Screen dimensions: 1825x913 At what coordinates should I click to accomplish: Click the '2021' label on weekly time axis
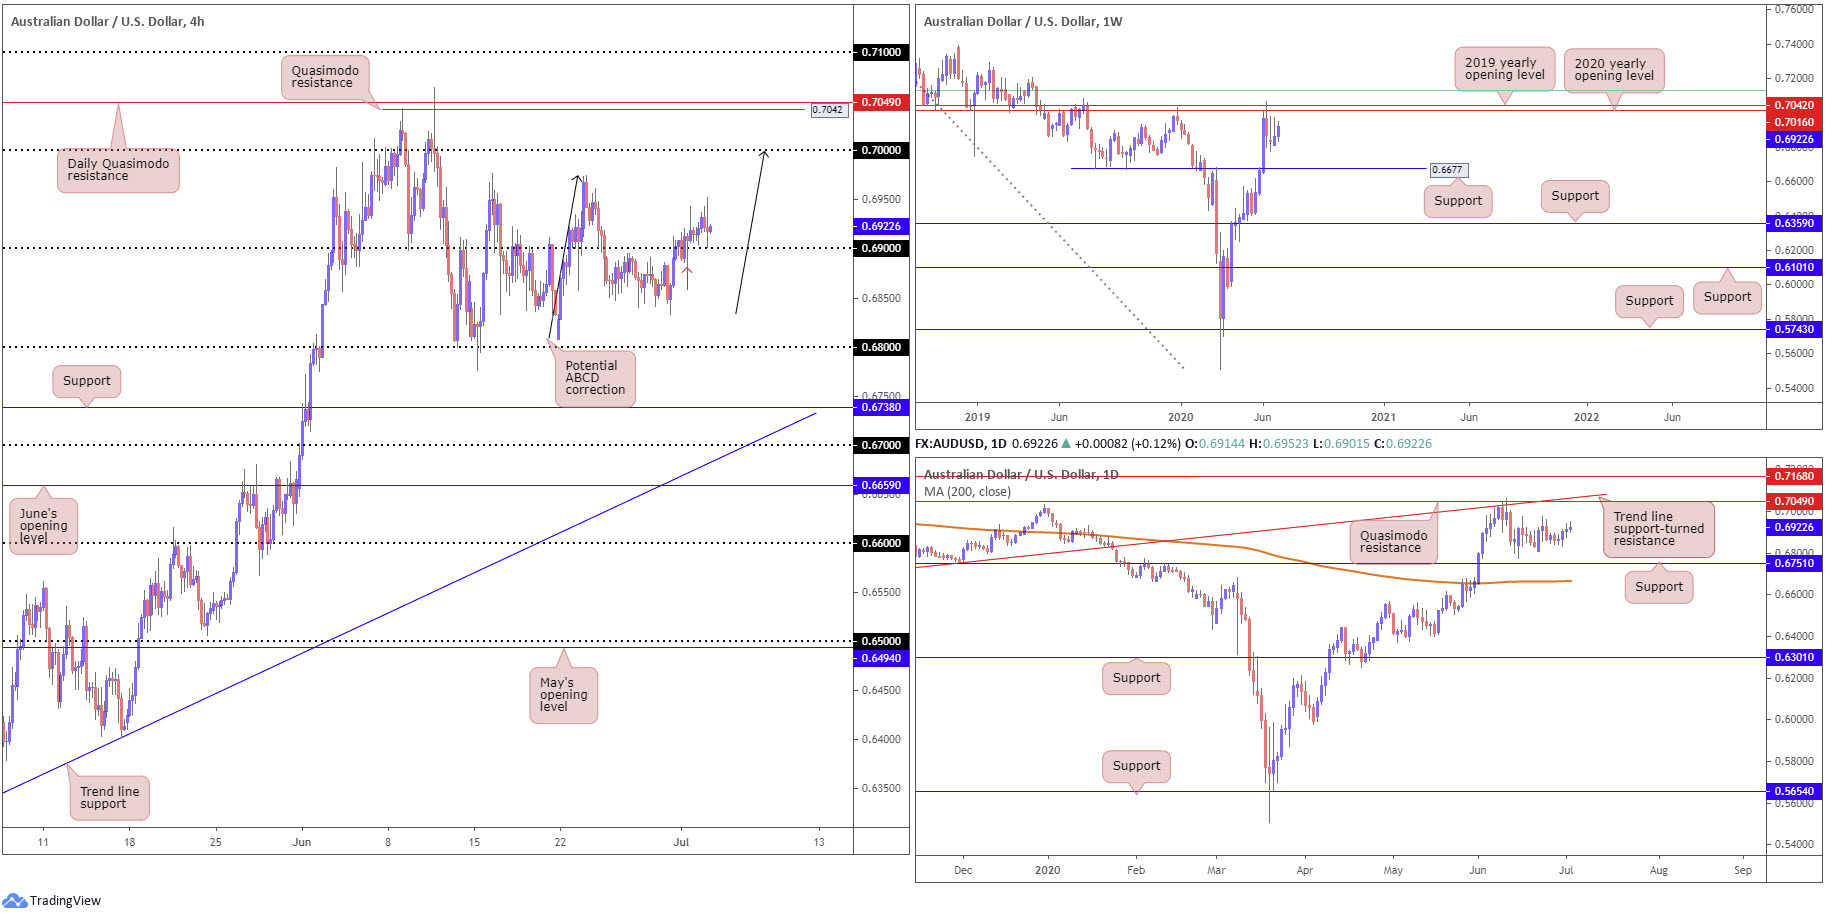point(1383,417)
